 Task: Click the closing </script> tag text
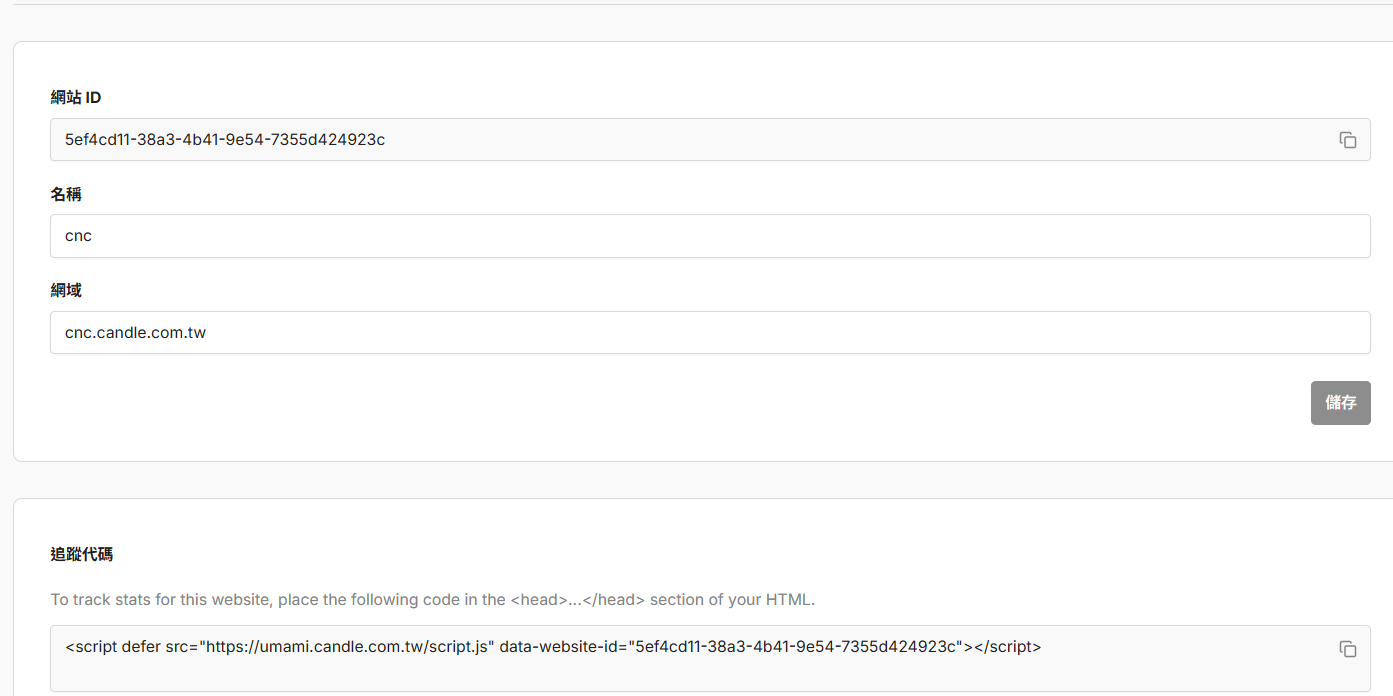click(1008, 647)
